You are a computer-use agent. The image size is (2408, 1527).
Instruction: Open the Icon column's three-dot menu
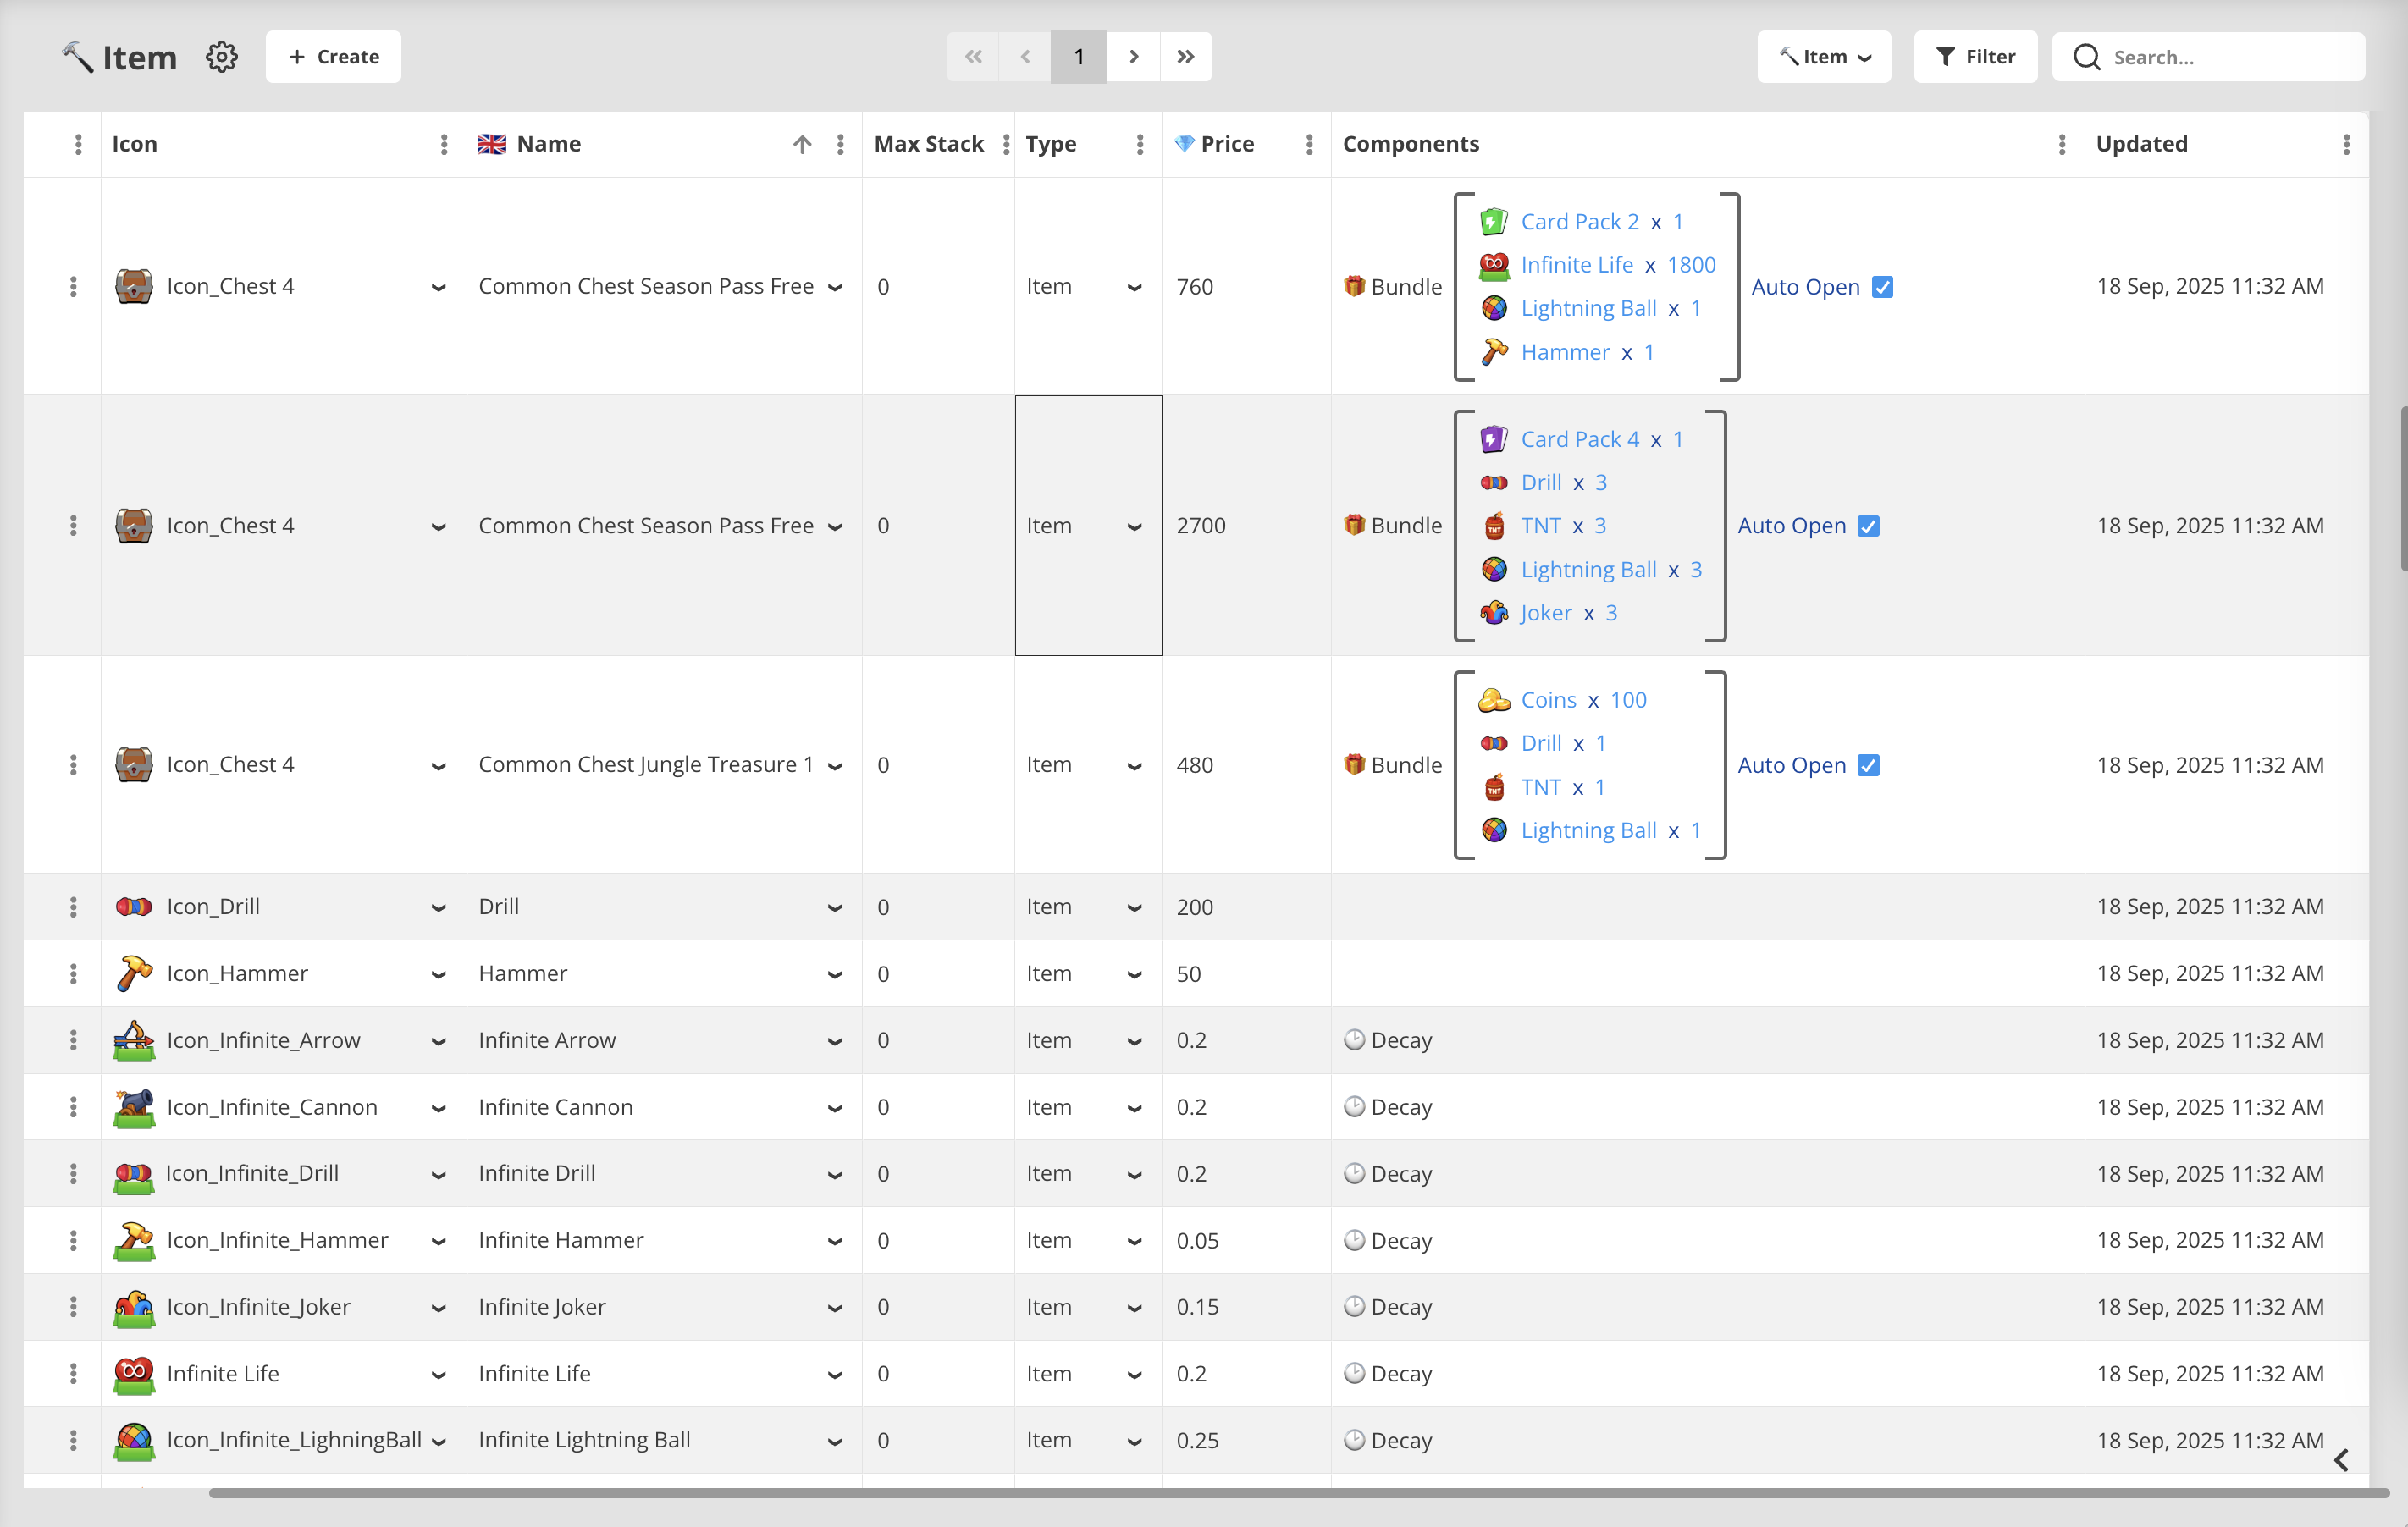pos(444,144)
